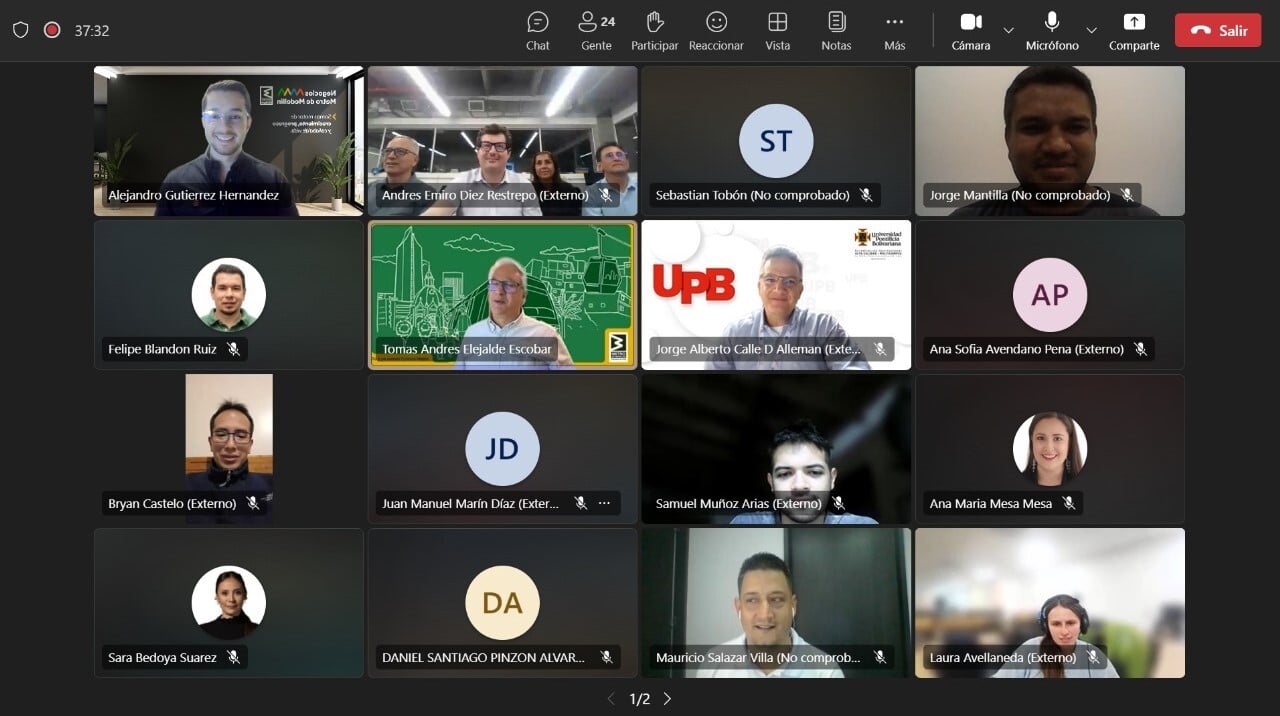Image resolution: width=1280 pixels, height=716 pixels.
Task: Go to the previous page of participants
Action: [611, 699]
